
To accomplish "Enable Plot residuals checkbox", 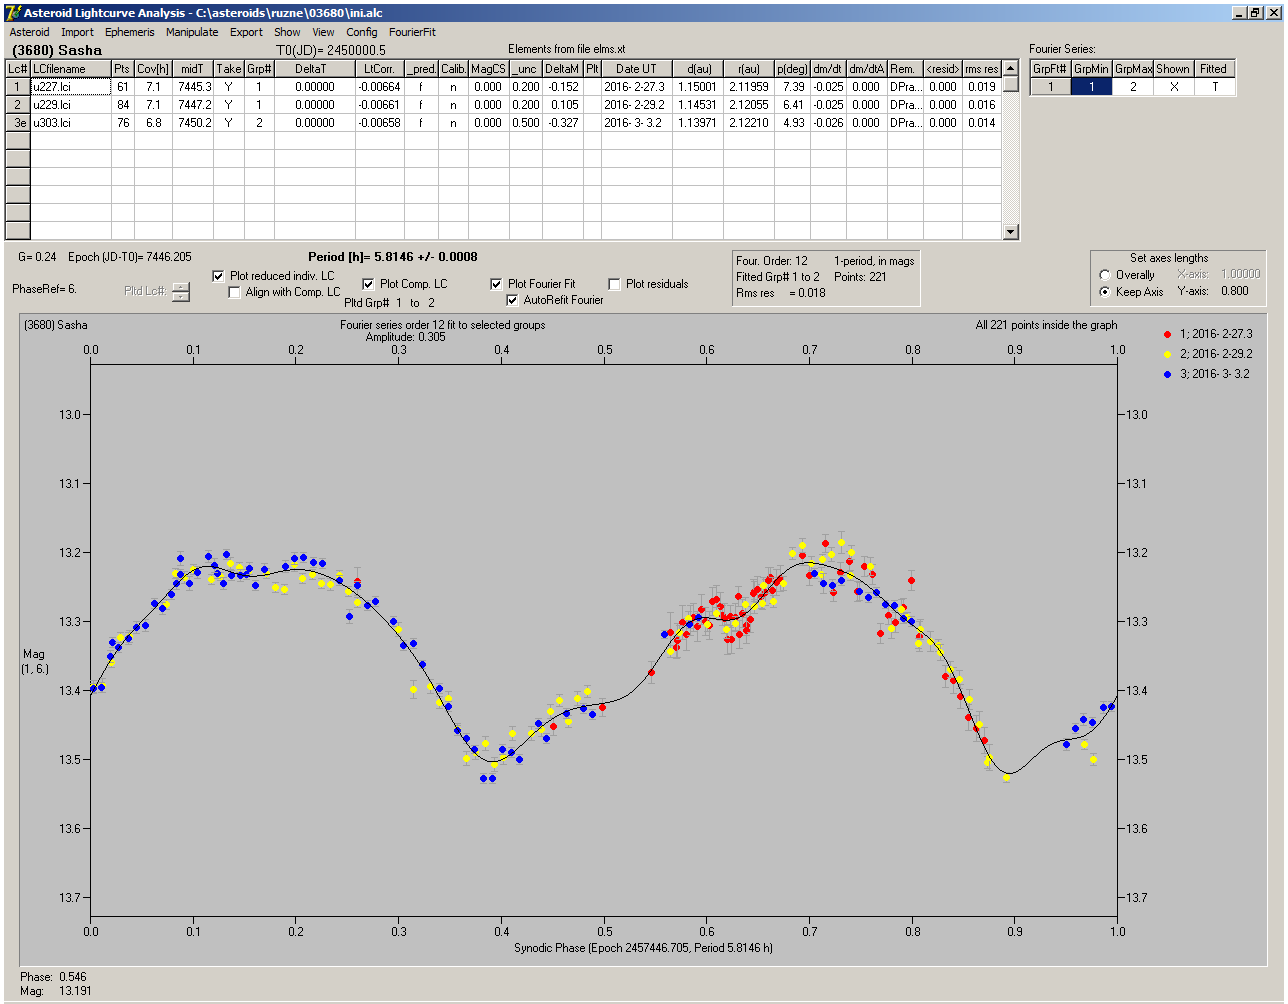I will tap(614, 284).
